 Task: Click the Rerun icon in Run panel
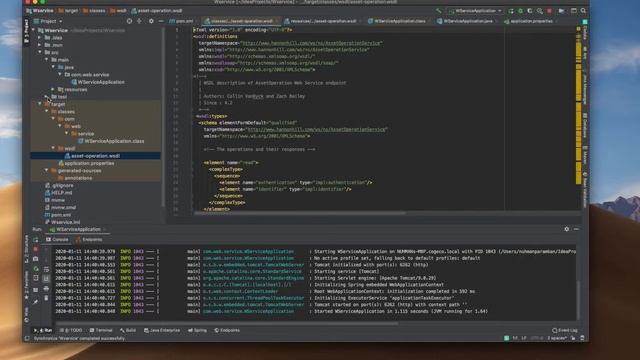pos(36,240)
